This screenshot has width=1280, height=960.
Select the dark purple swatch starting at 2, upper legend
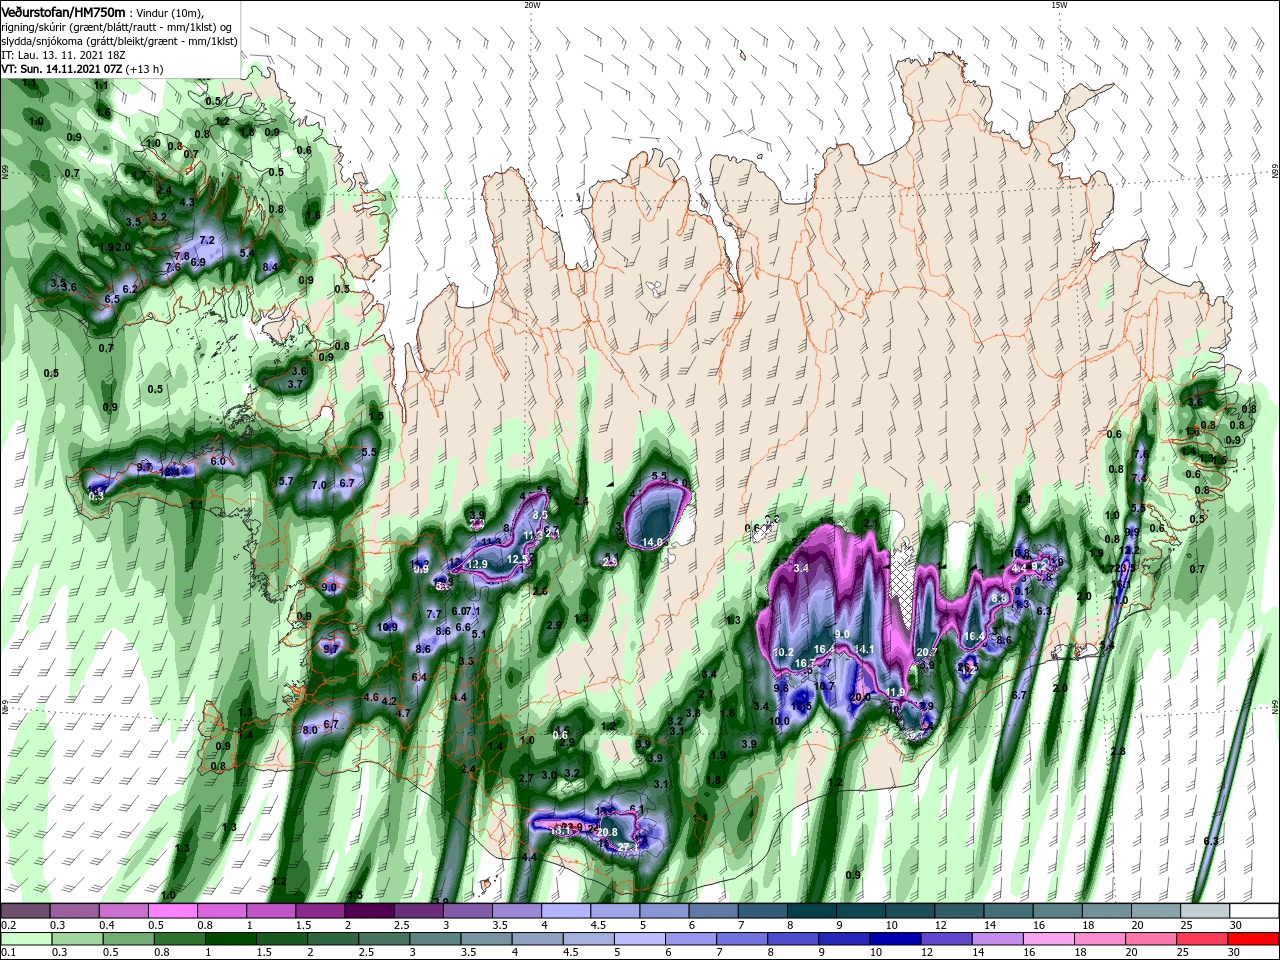[369, 911]
